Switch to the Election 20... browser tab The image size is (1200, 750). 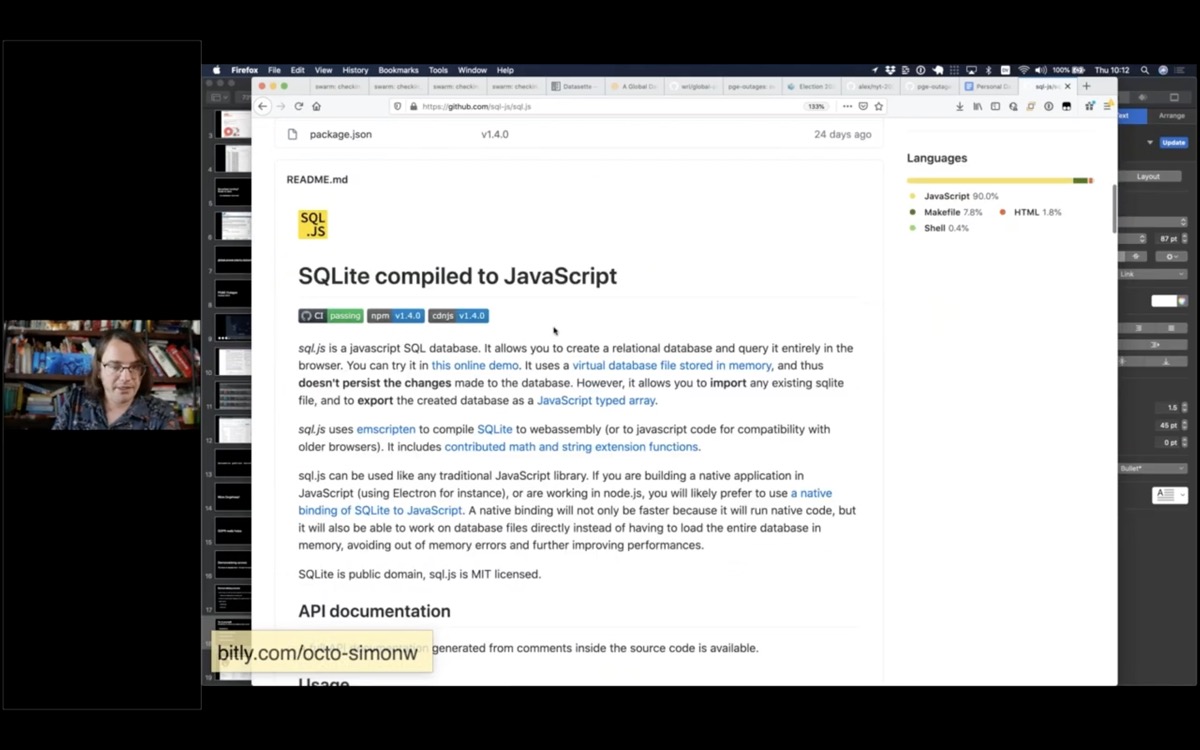pyautogui.click(x=811, y=87)
